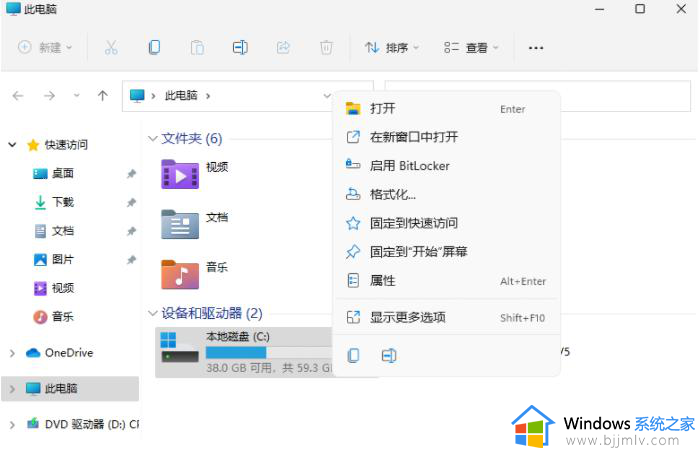This screenshot has width=700, height=454.
Task: Click the pin icon beside 图片
Action: pos(131,260)
